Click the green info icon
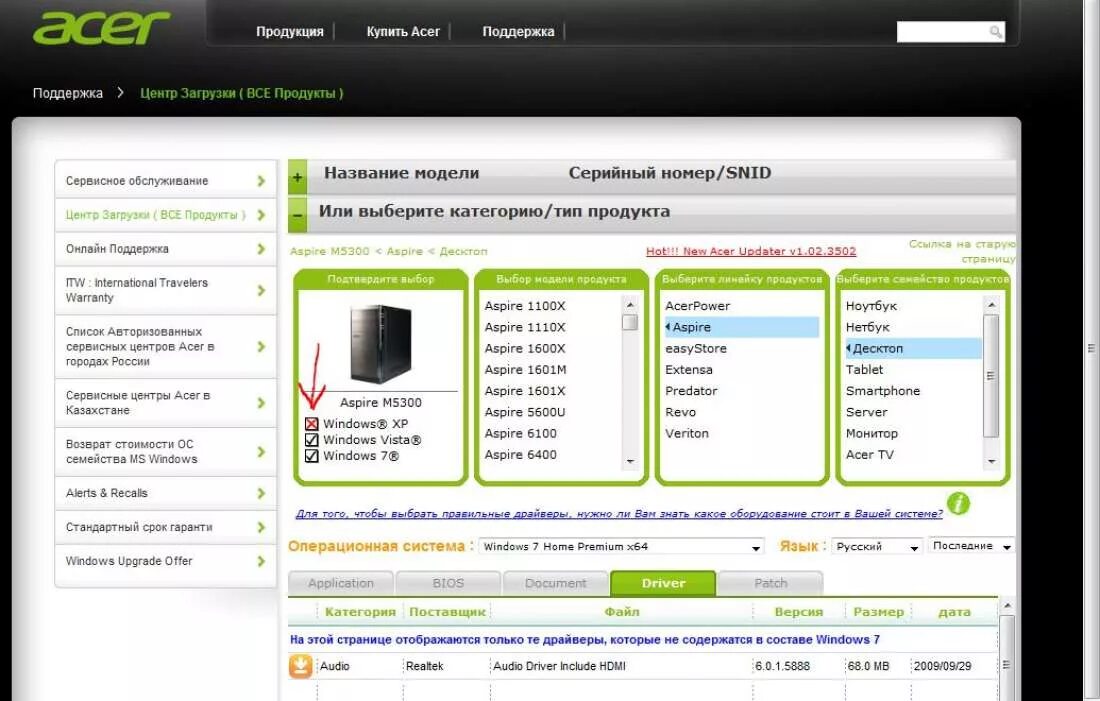 tap(958, 503)
